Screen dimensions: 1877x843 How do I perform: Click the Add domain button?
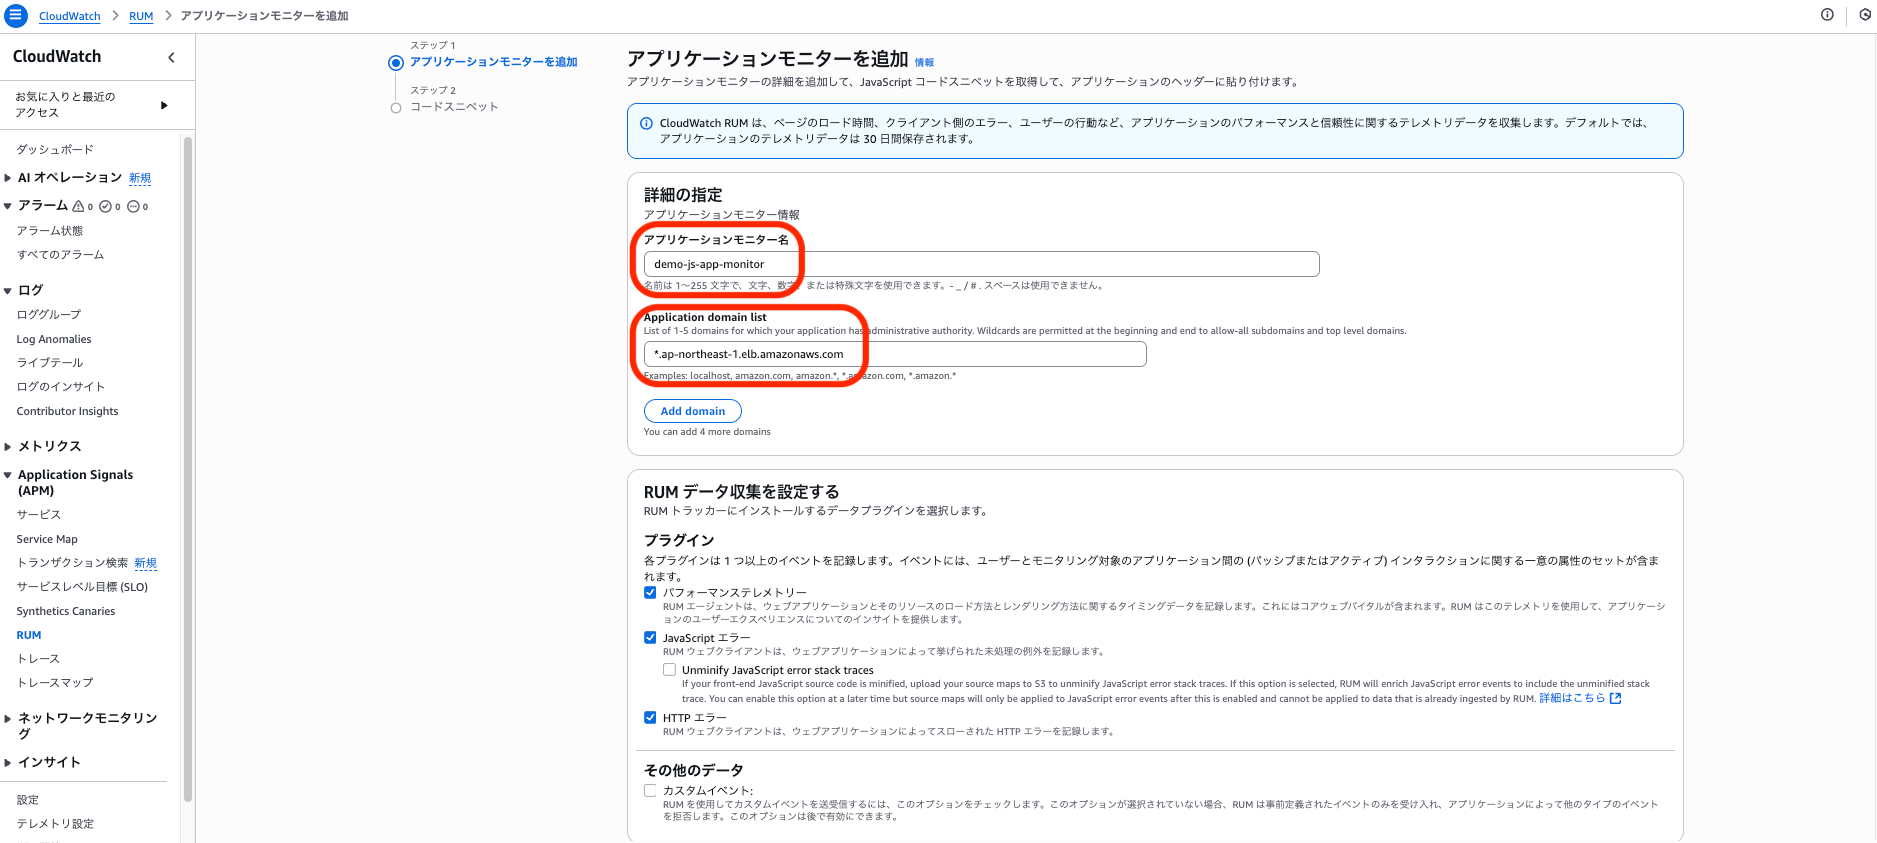pos(693,411)
